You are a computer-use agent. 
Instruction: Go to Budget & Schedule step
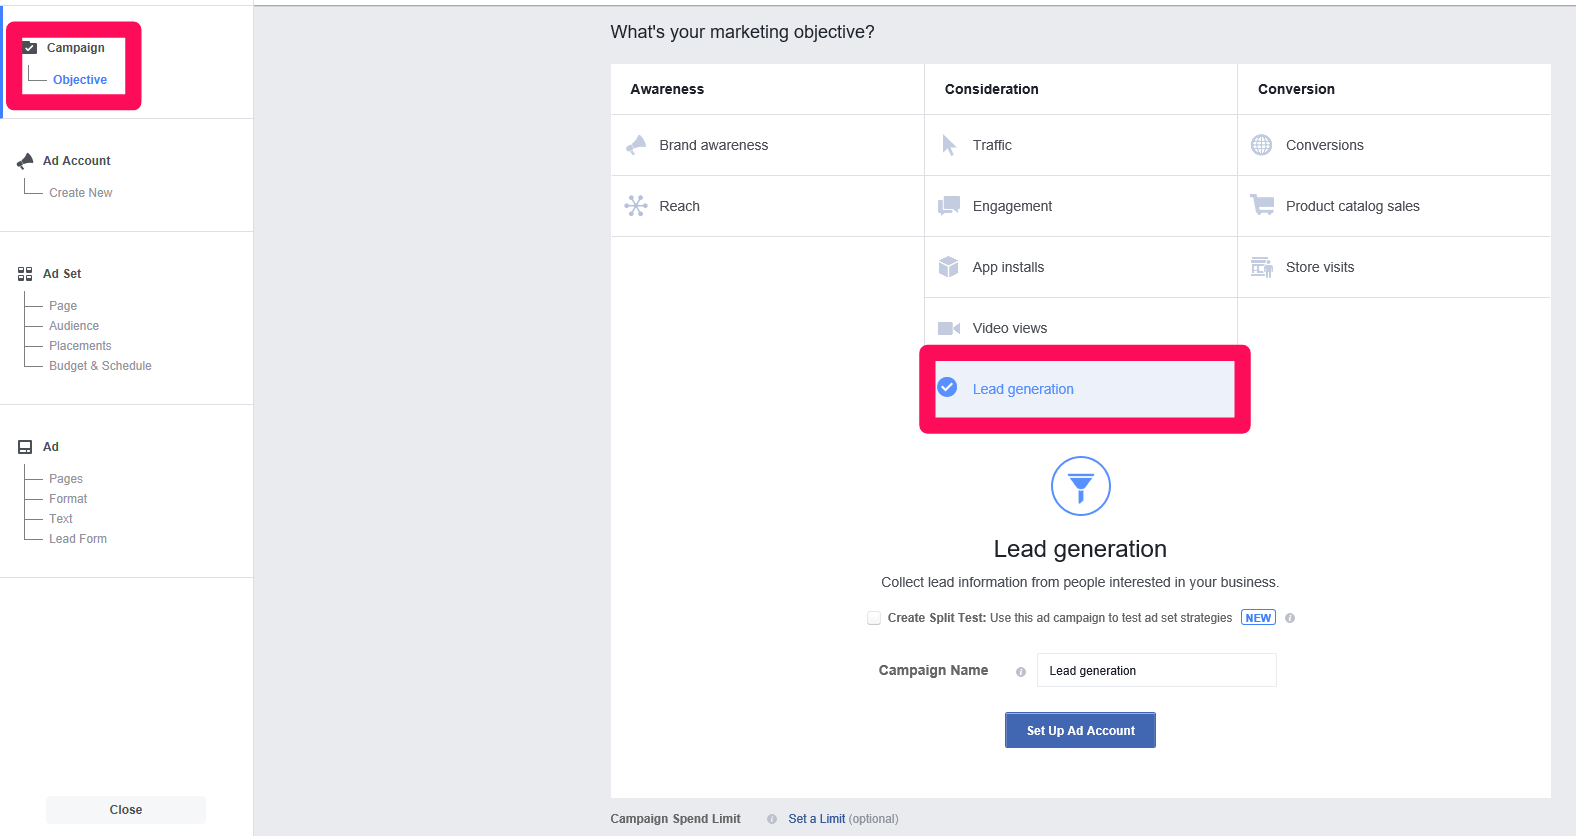(x=100, y=366)
